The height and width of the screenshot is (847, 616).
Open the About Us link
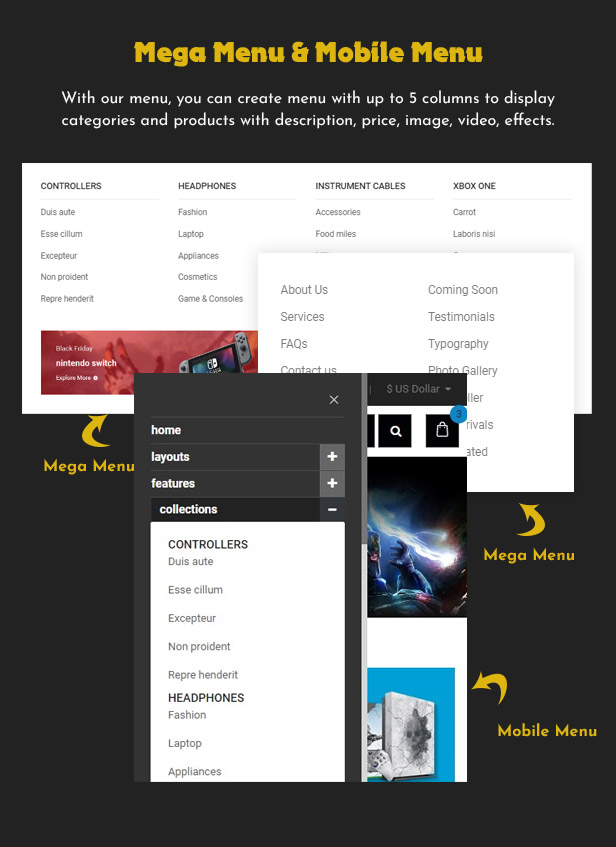(x=304, y=290)
